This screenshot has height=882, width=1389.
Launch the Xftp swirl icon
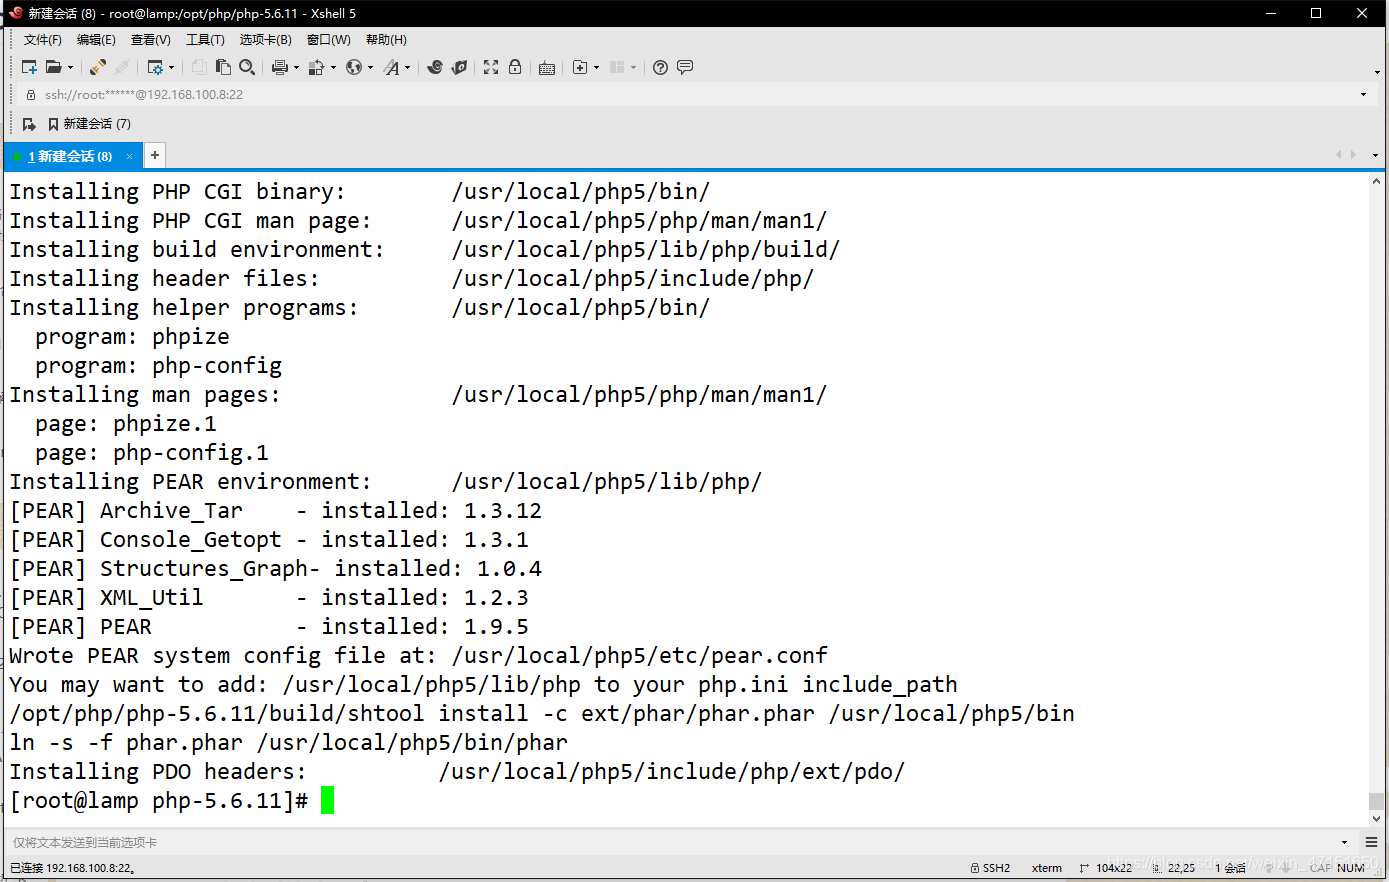(x=435, y=67)
